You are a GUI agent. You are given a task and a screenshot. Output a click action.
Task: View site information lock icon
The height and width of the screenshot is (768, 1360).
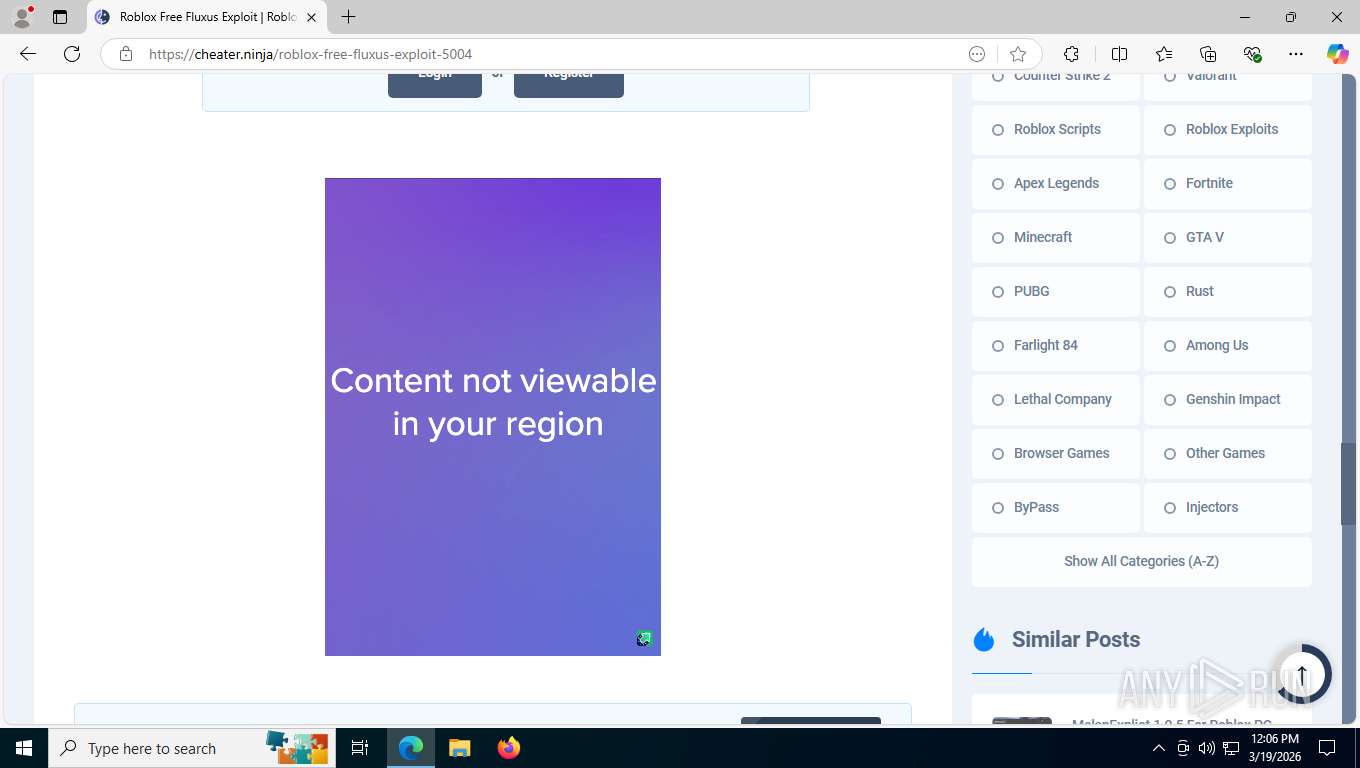(x=126, y=54)
